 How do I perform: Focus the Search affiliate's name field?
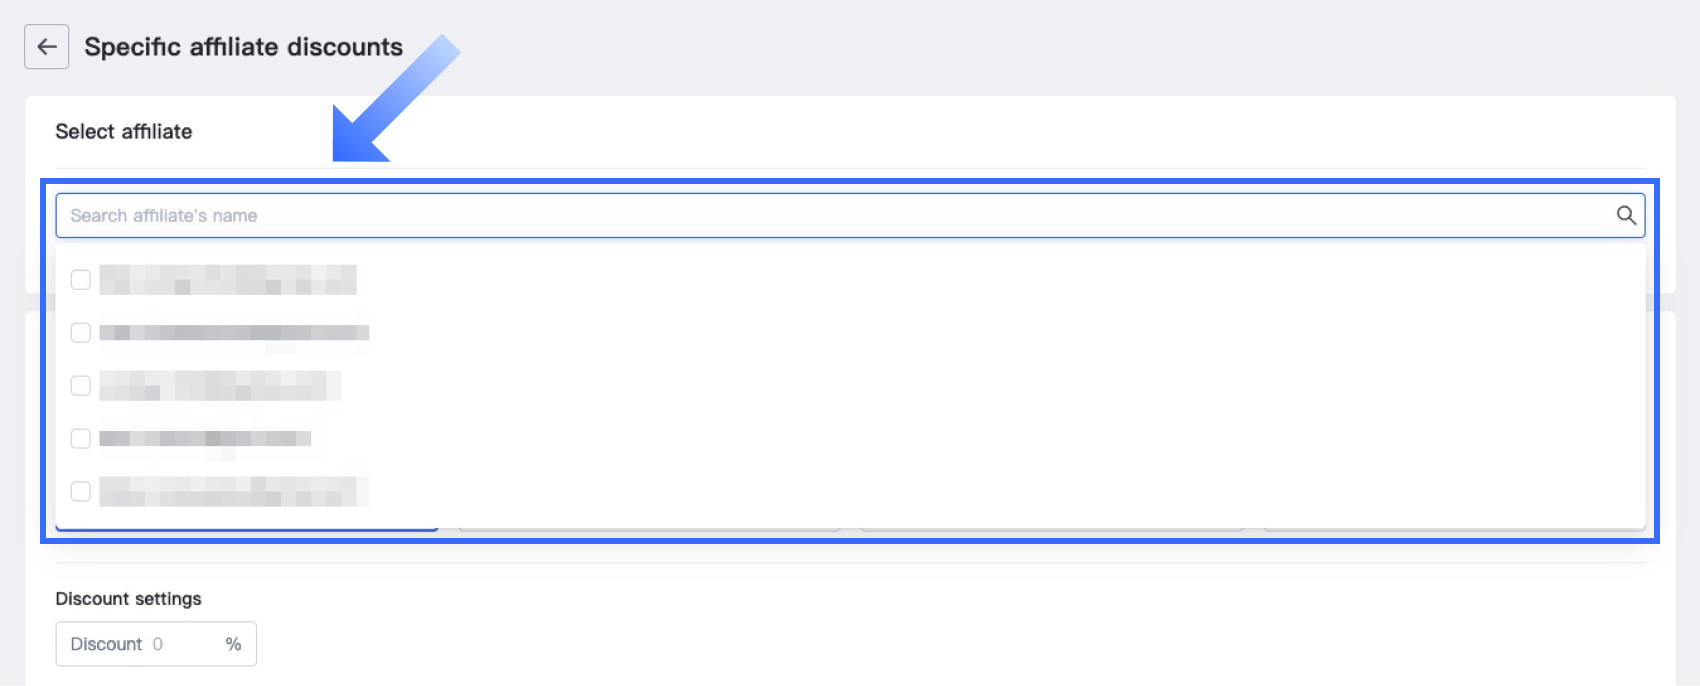(x=800, y=215)
